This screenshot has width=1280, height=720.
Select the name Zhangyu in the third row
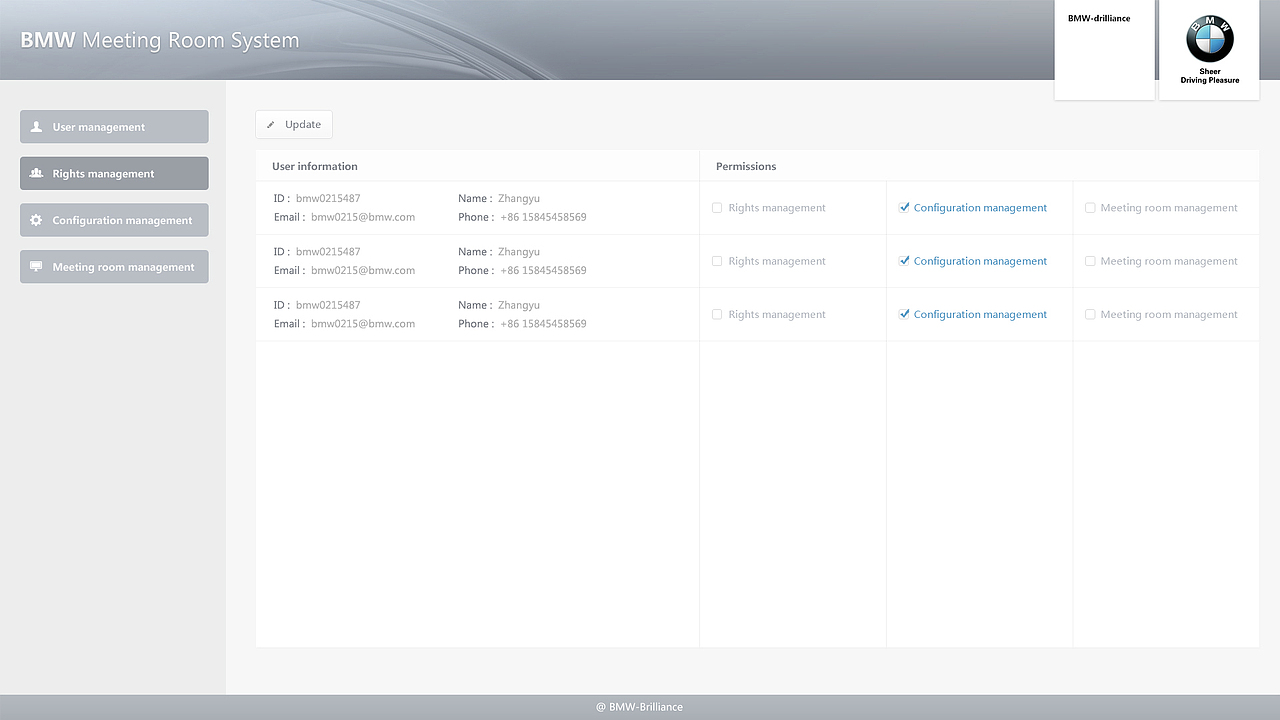519,305
